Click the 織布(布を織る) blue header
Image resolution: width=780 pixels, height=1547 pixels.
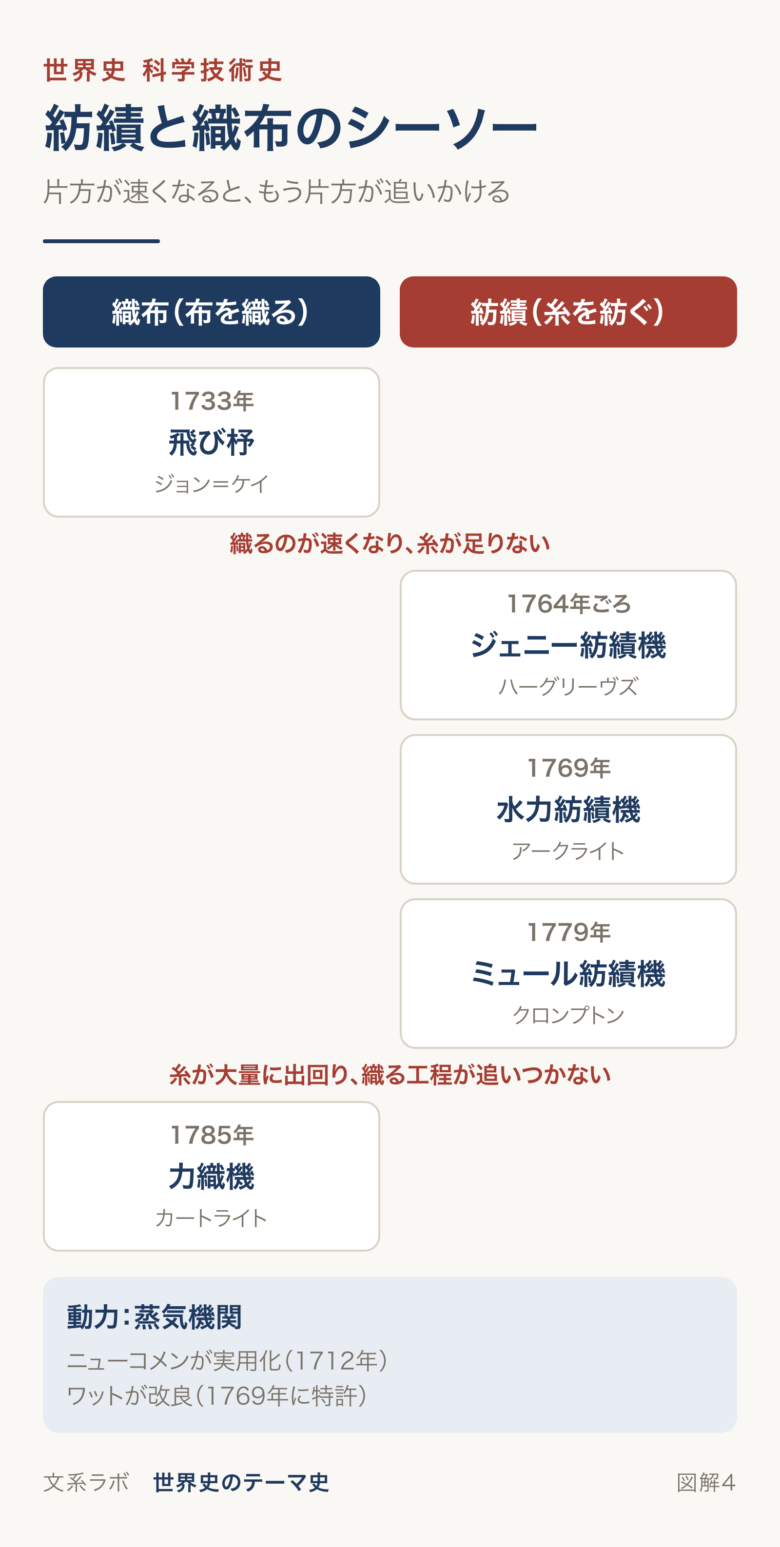pos(211,312)
